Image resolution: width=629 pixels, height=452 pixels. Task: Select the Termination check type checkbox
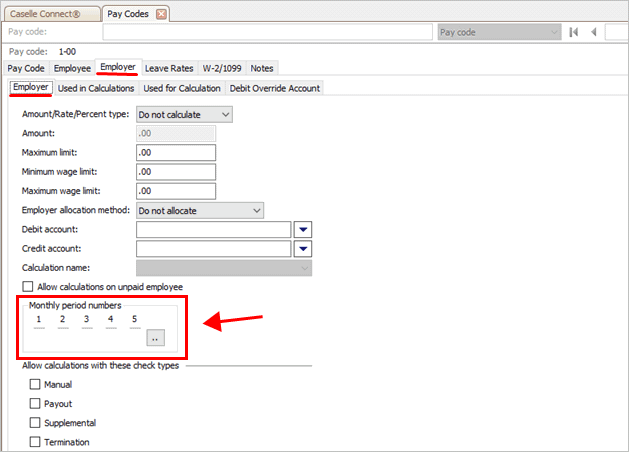36,441
